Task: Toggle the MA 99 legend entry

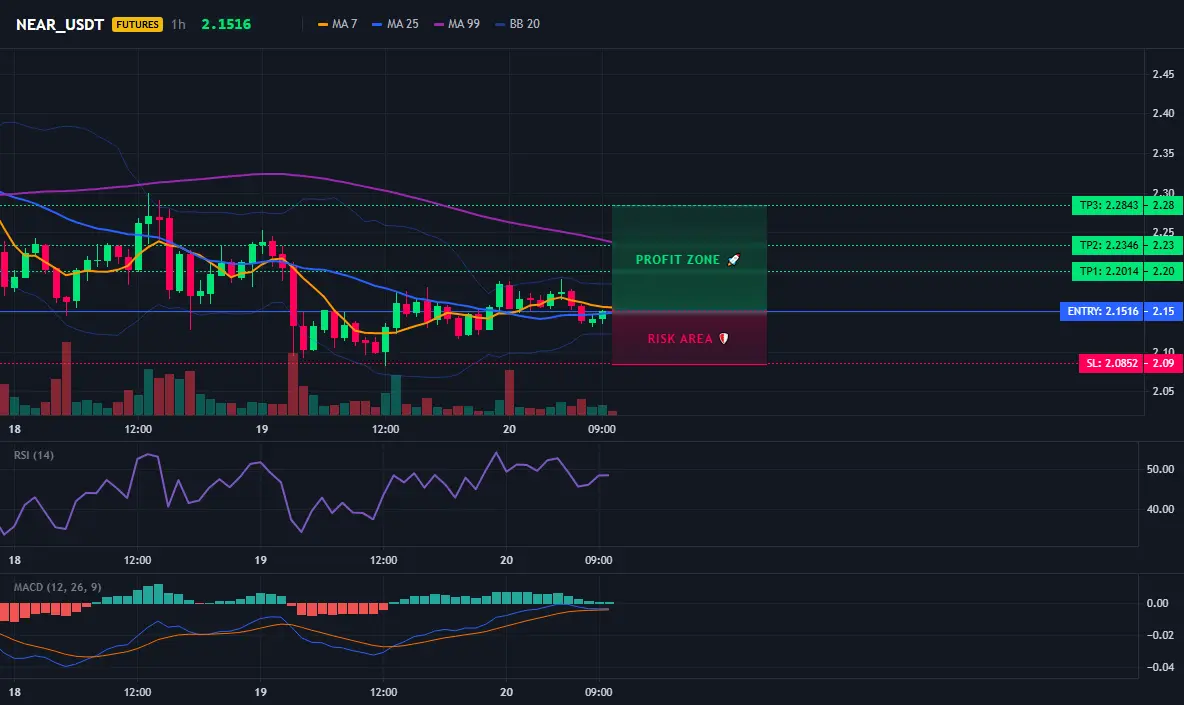Action: coord(457,24)
